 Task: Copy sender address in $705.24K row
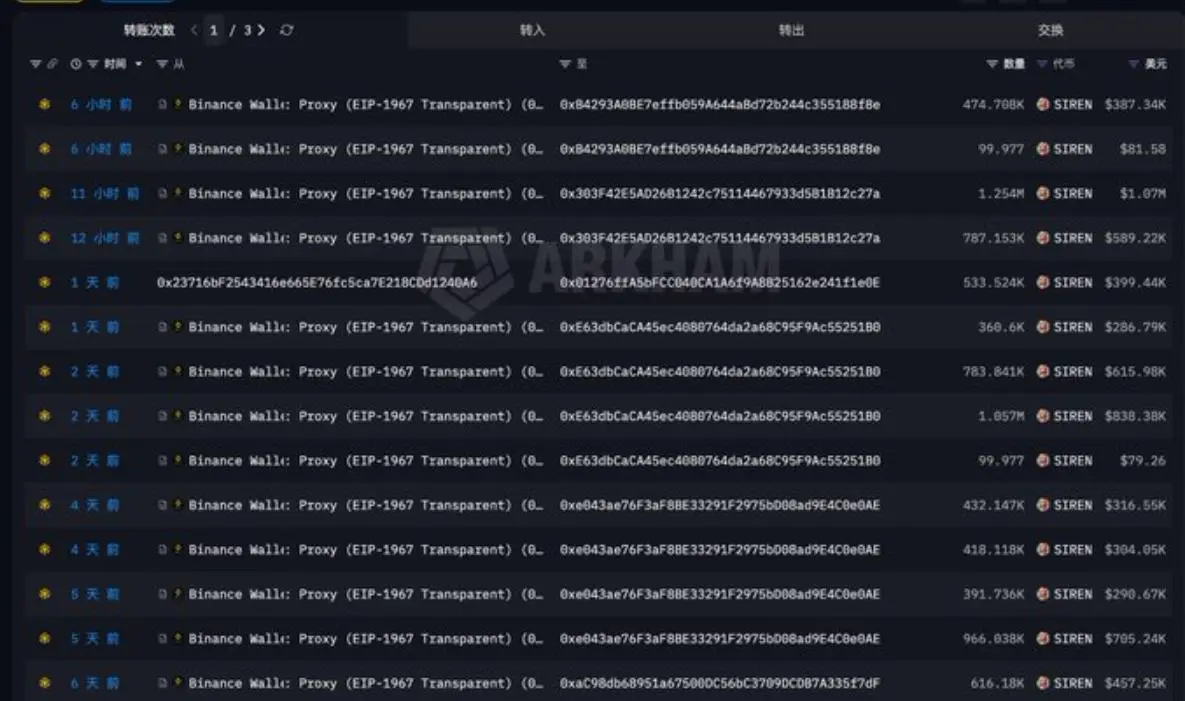coord(162,639)
